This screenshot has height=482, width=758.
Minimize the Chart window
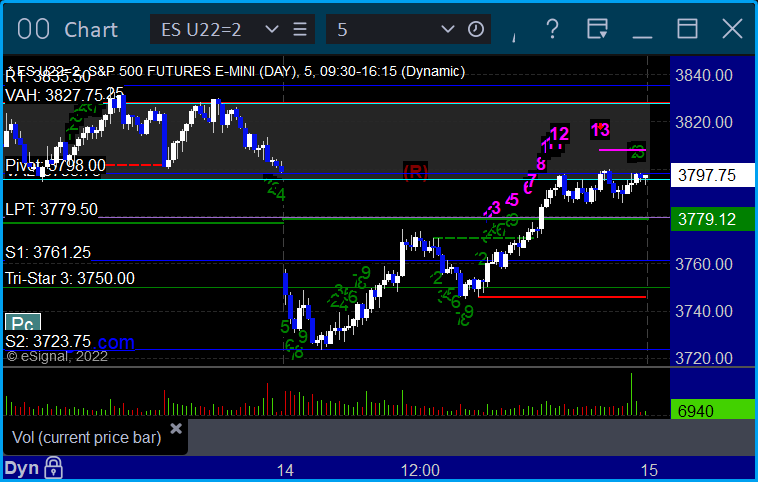tap(642, 37)
